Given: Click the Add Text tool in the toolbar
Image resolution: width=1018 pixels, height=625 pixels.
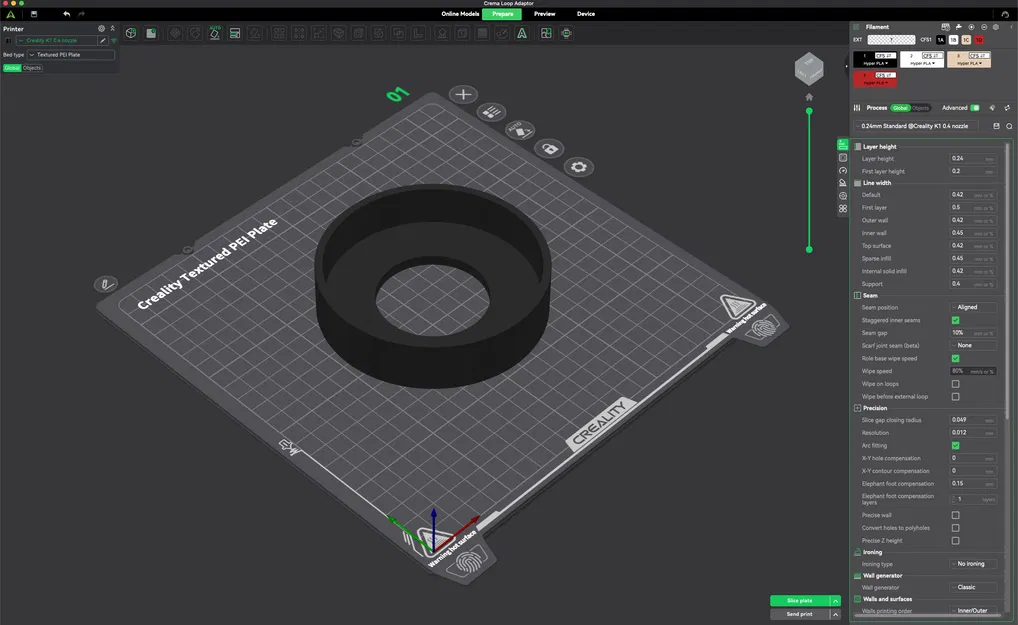Looking at the screenshot, I should click(521, 33).
